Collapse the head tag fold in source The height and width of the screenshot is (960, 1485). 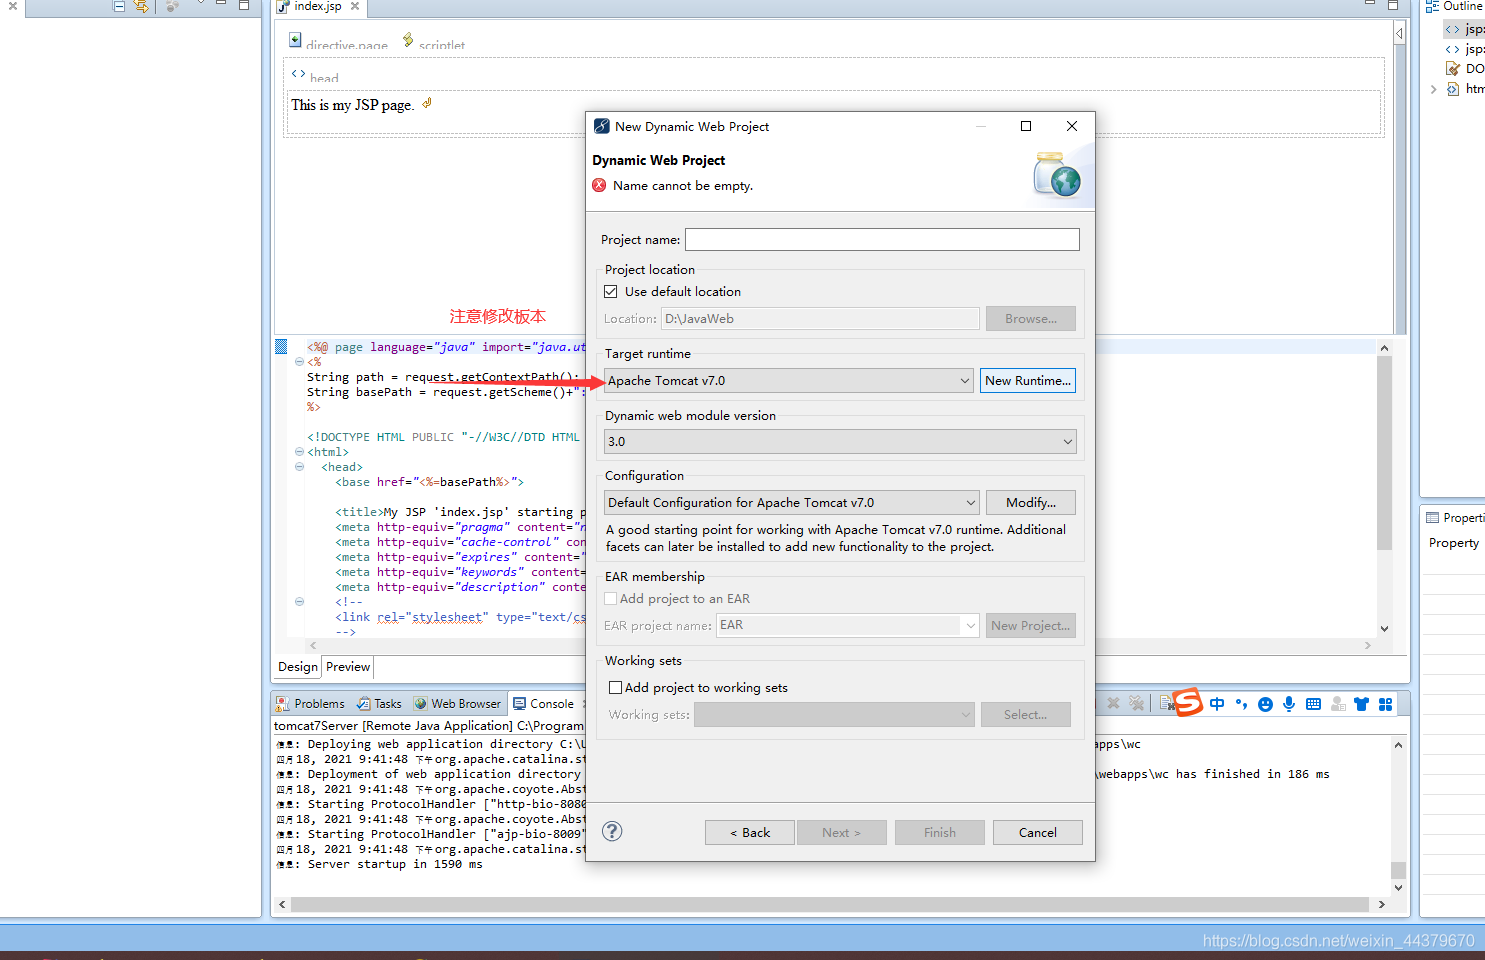coord(299,467)
